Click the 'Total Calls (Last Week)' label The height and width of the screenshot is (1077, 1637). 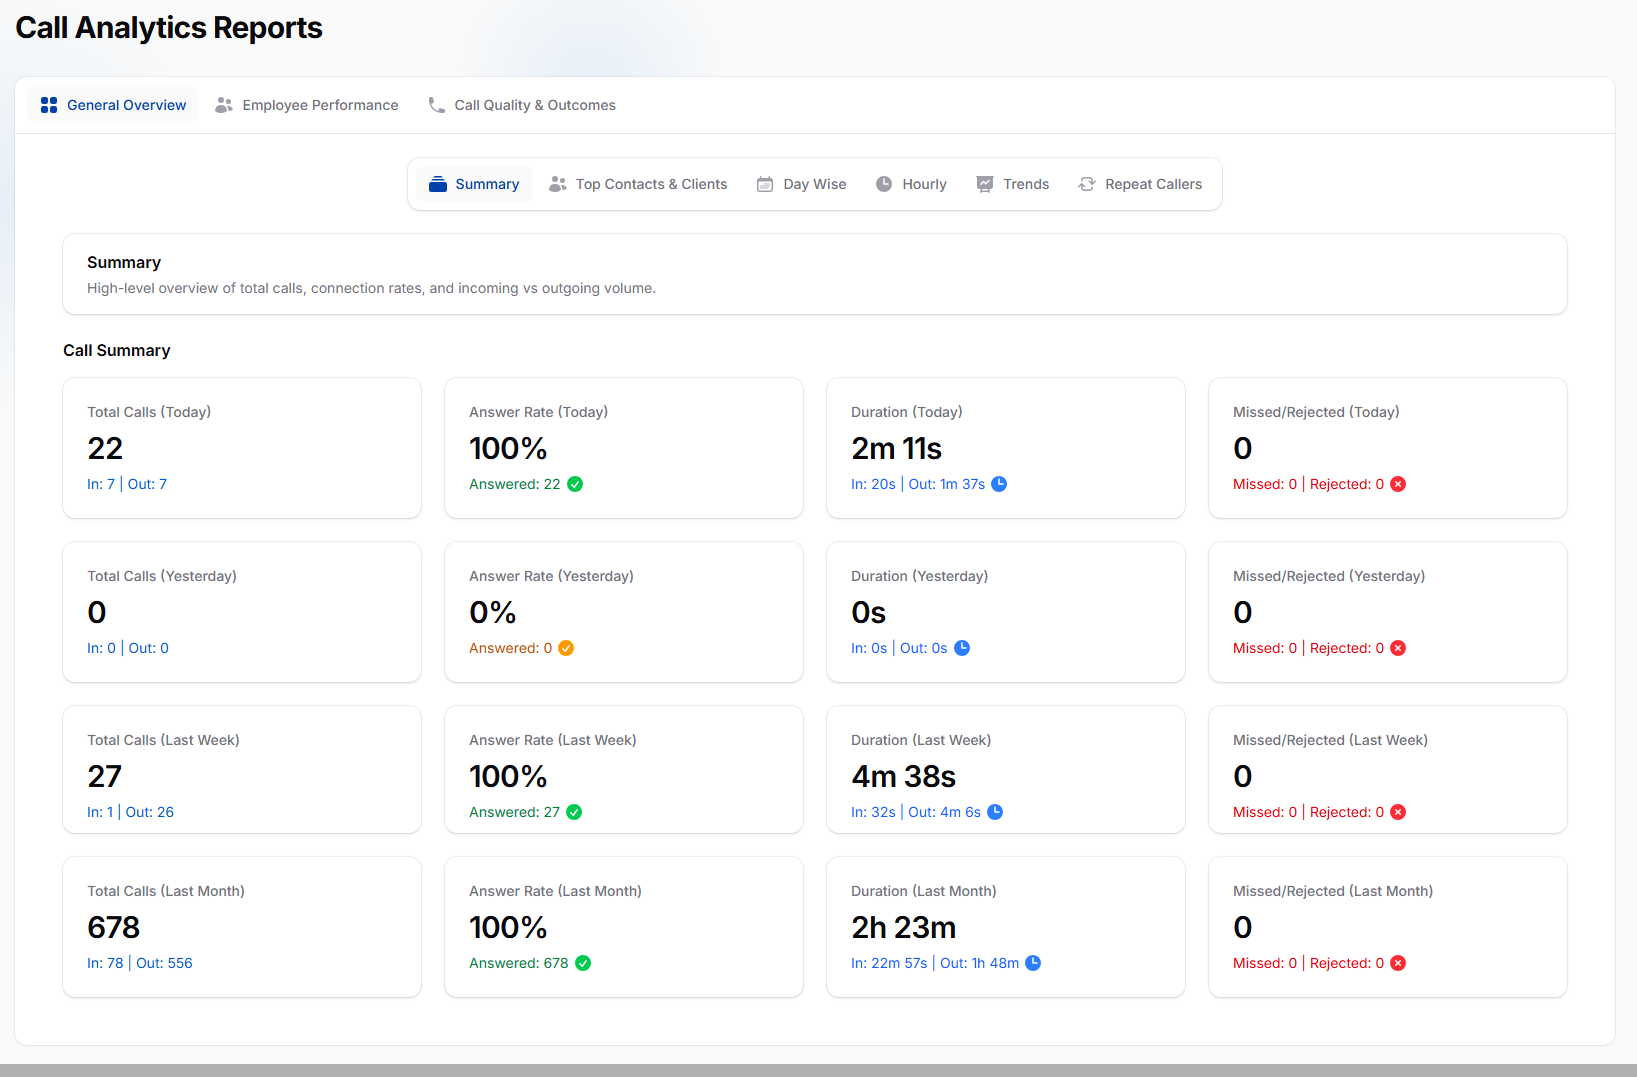click(163, 740)
